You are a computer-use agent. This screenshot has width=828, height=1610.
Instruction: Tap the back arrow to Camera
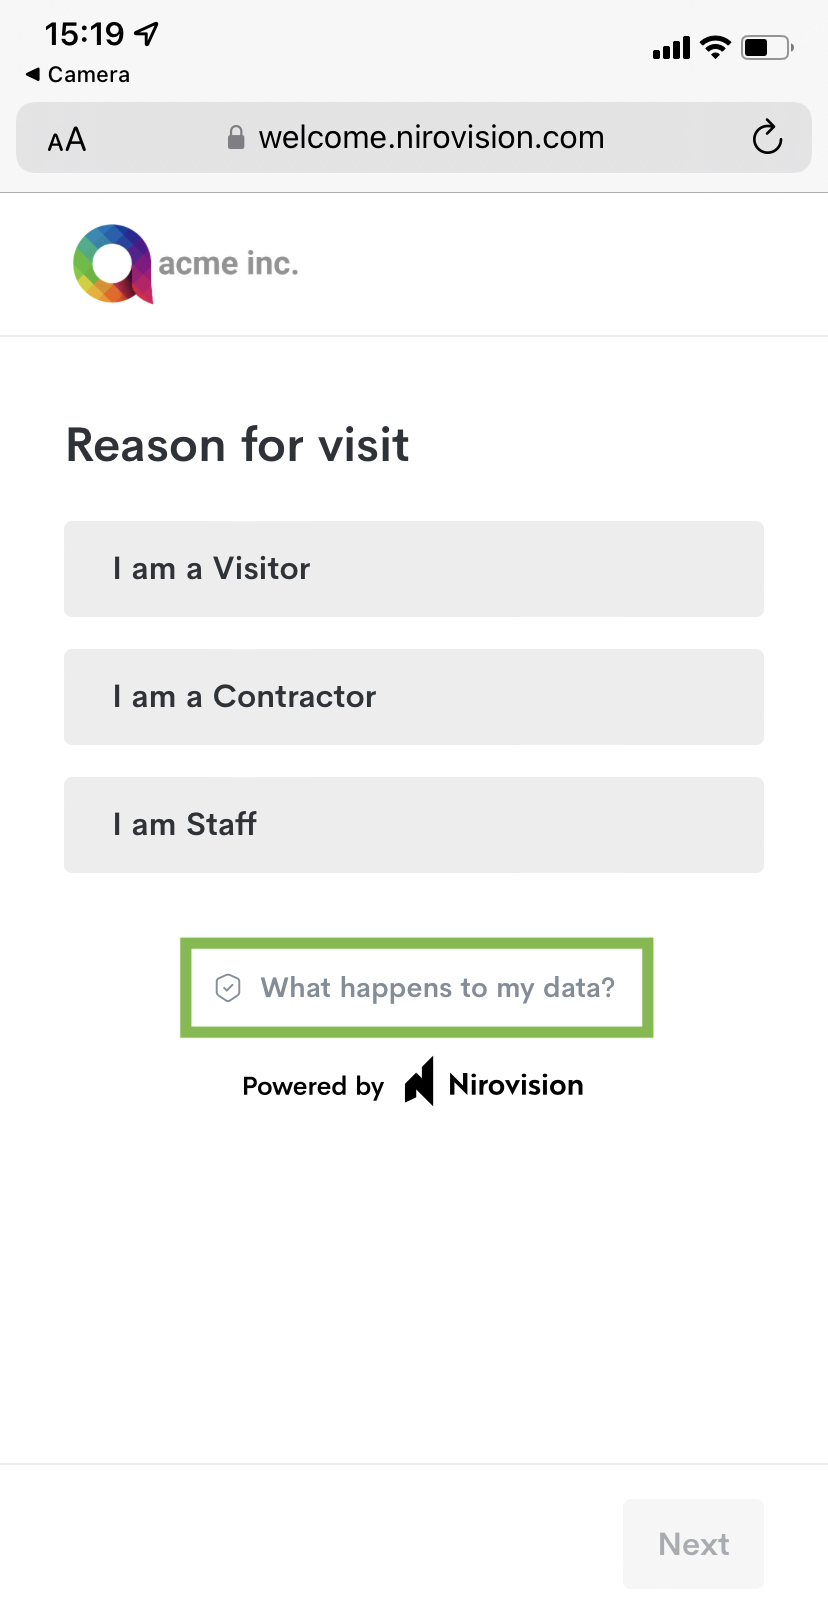point(33,74)
